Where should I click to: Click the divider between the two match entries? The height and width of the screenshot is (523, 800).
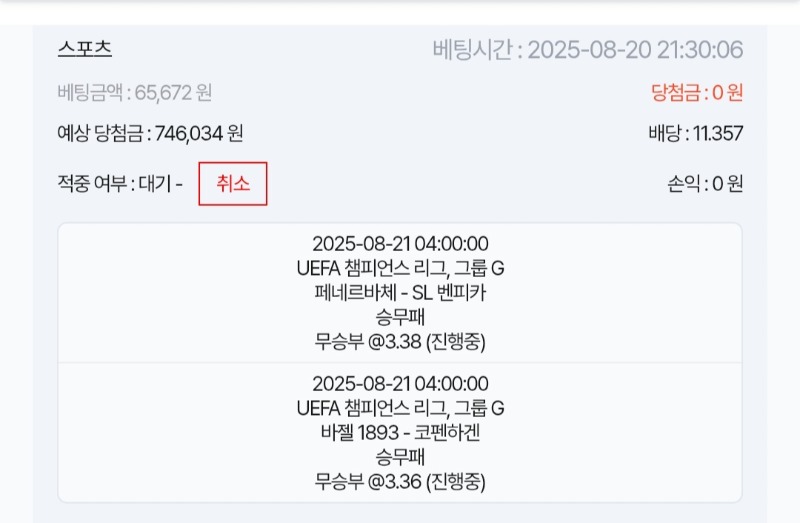click(x=400, y=363)
